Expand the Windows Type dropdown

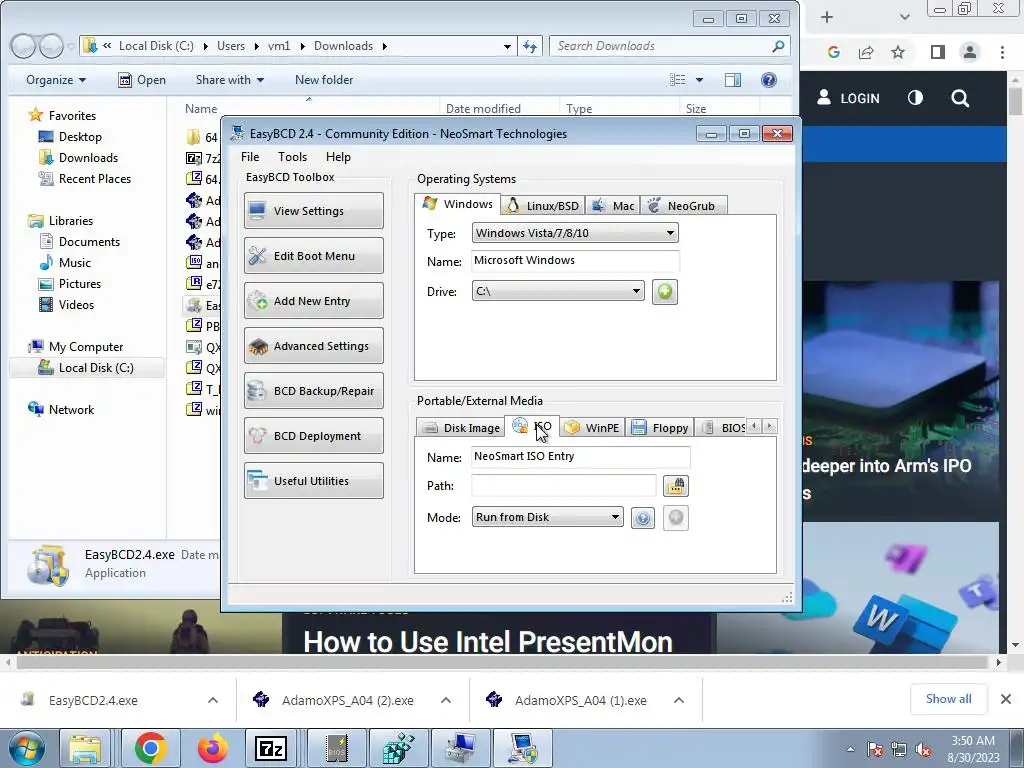tap(575, 233)
